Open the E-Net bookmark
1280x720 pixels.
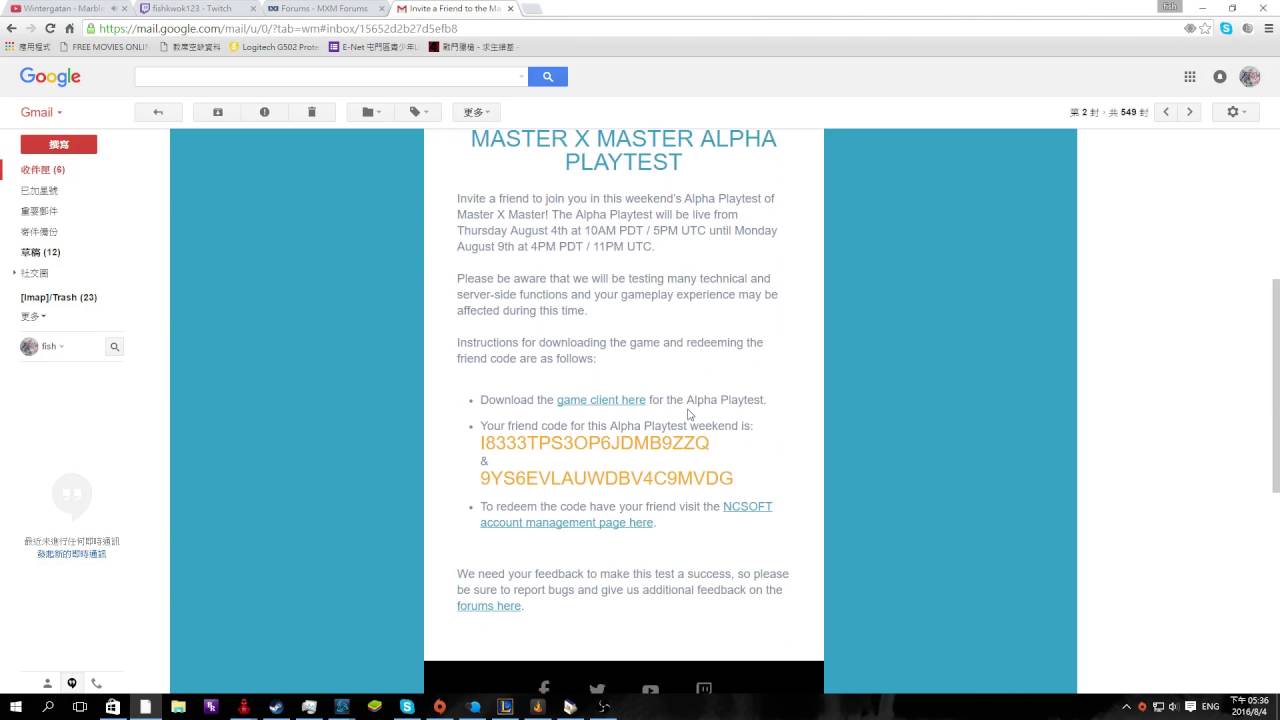[374, 47]
